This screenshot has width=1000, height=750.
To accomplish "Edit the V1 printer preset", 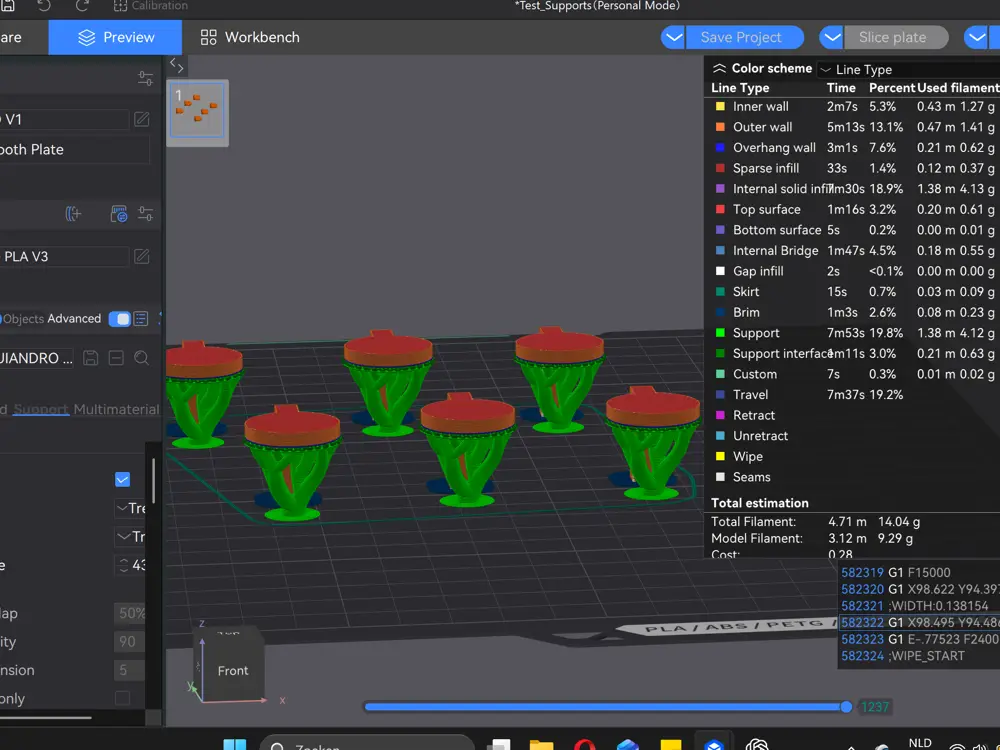I will (142, 119).
